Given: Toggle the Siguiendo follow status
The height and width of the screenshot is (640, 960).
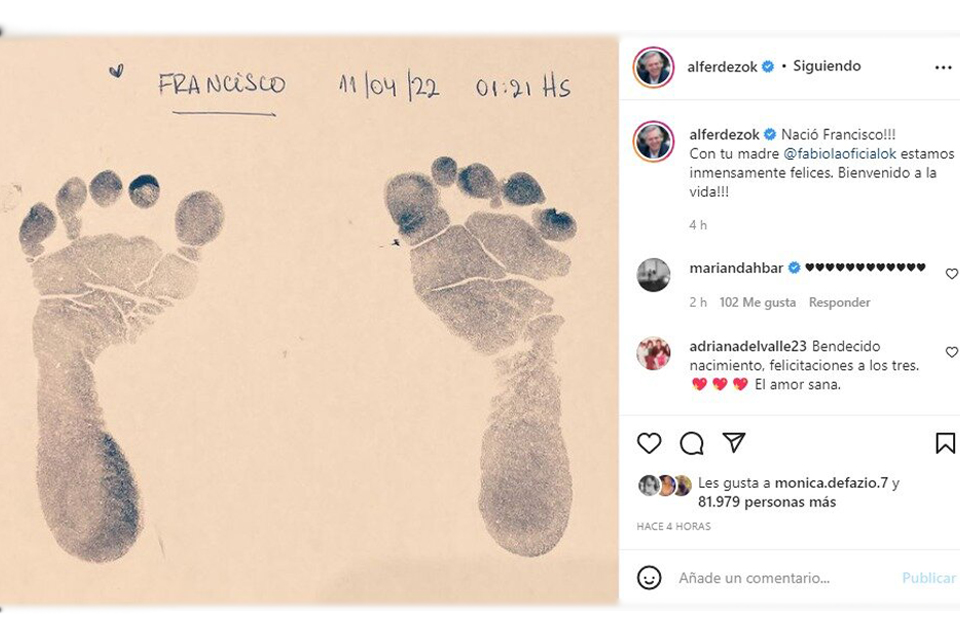Looking at the screenshot, I should click(x=827, y=66).
